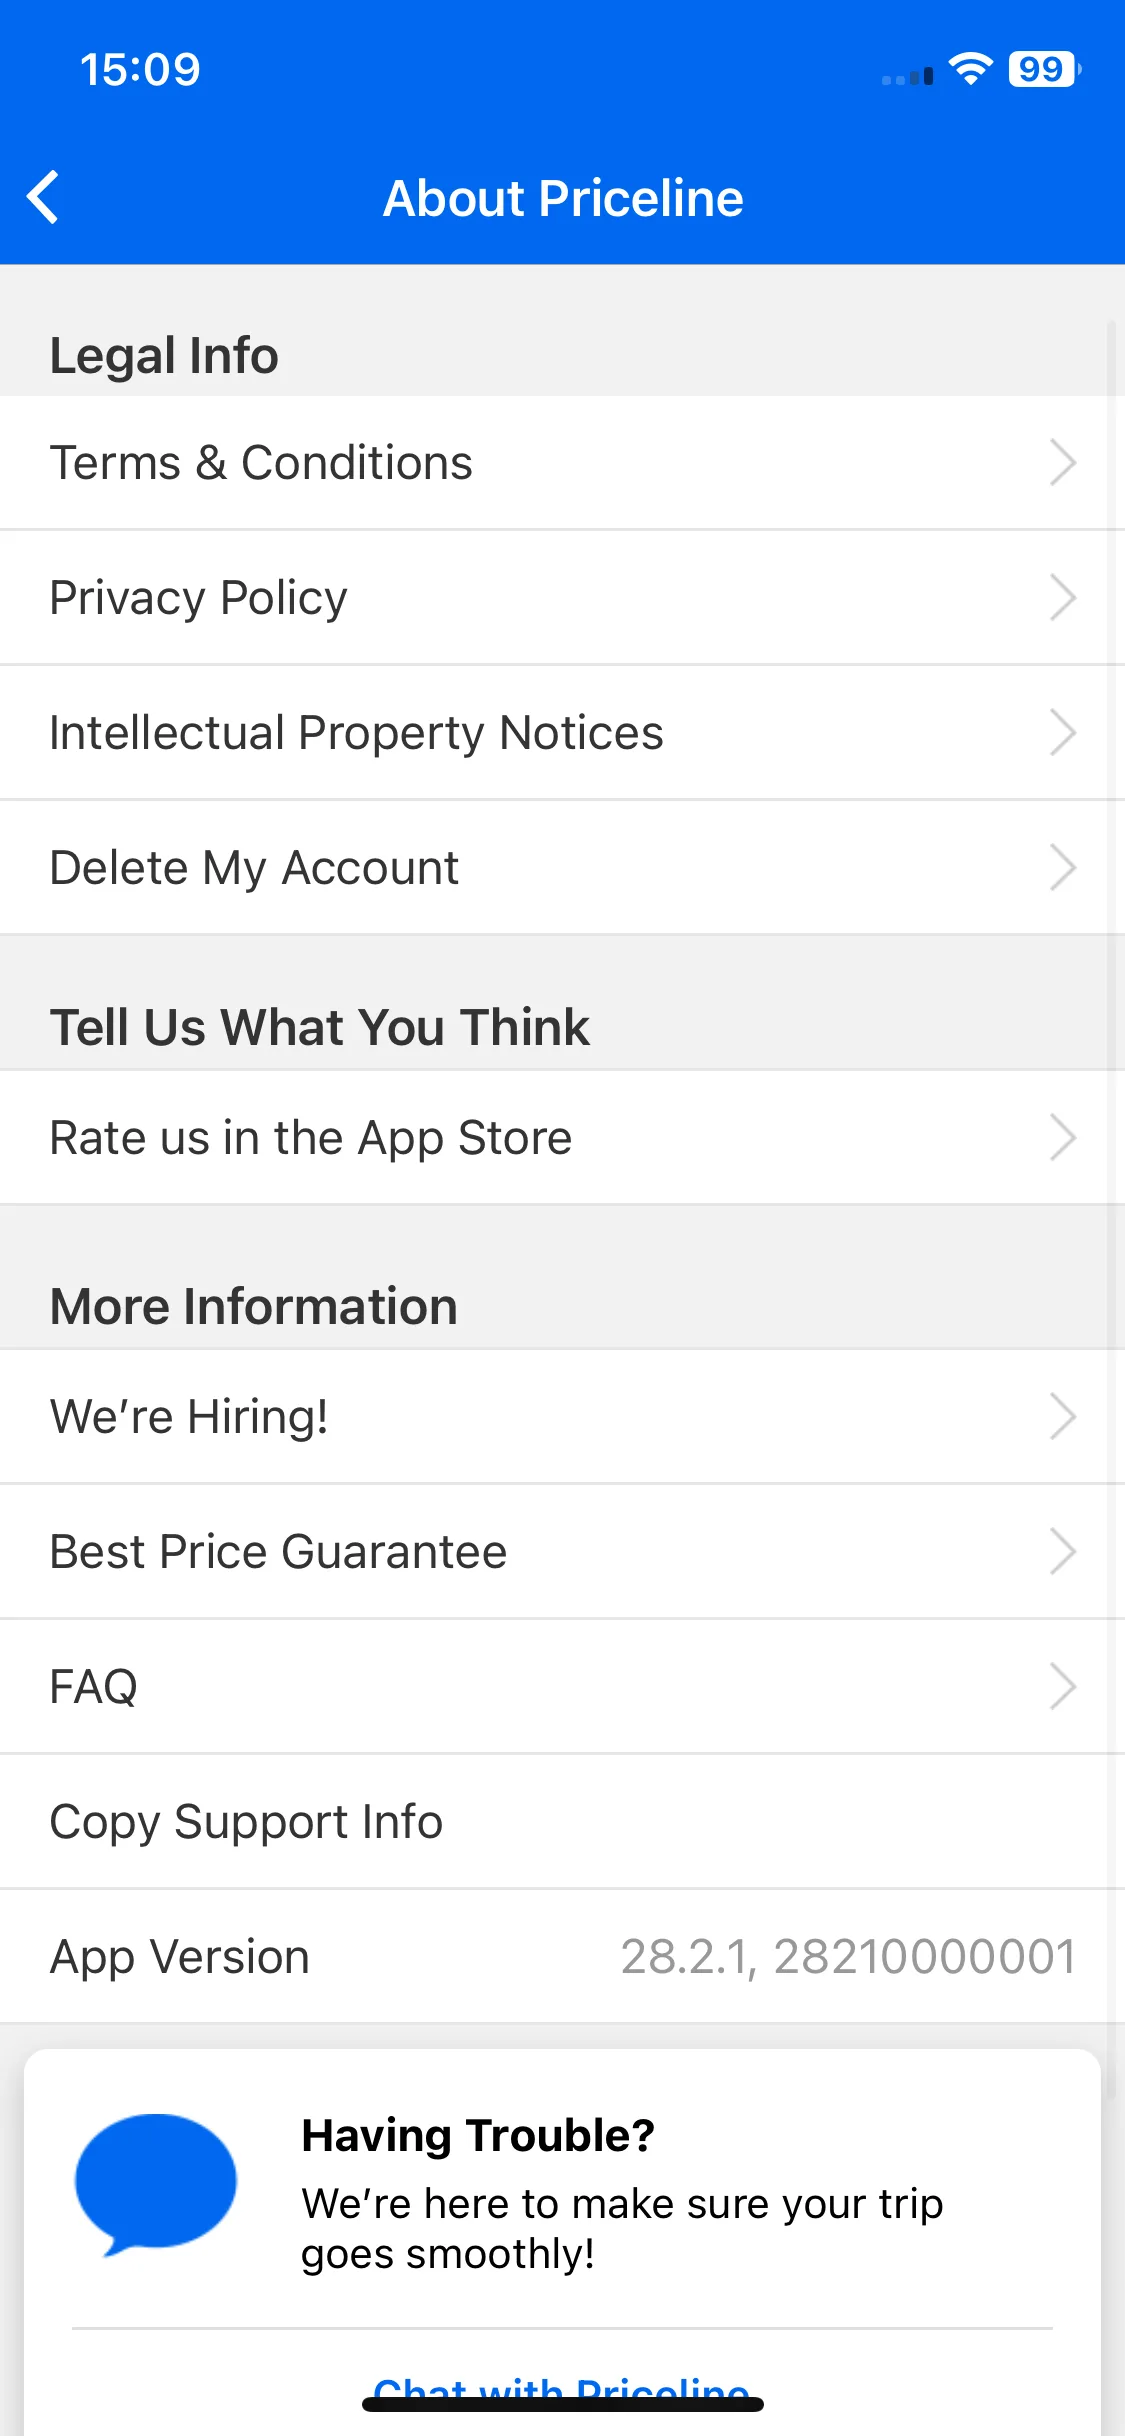Tap chevron on Delete My Account row
This screenshot has height=2436, width=1125.
coord(1062,868)
